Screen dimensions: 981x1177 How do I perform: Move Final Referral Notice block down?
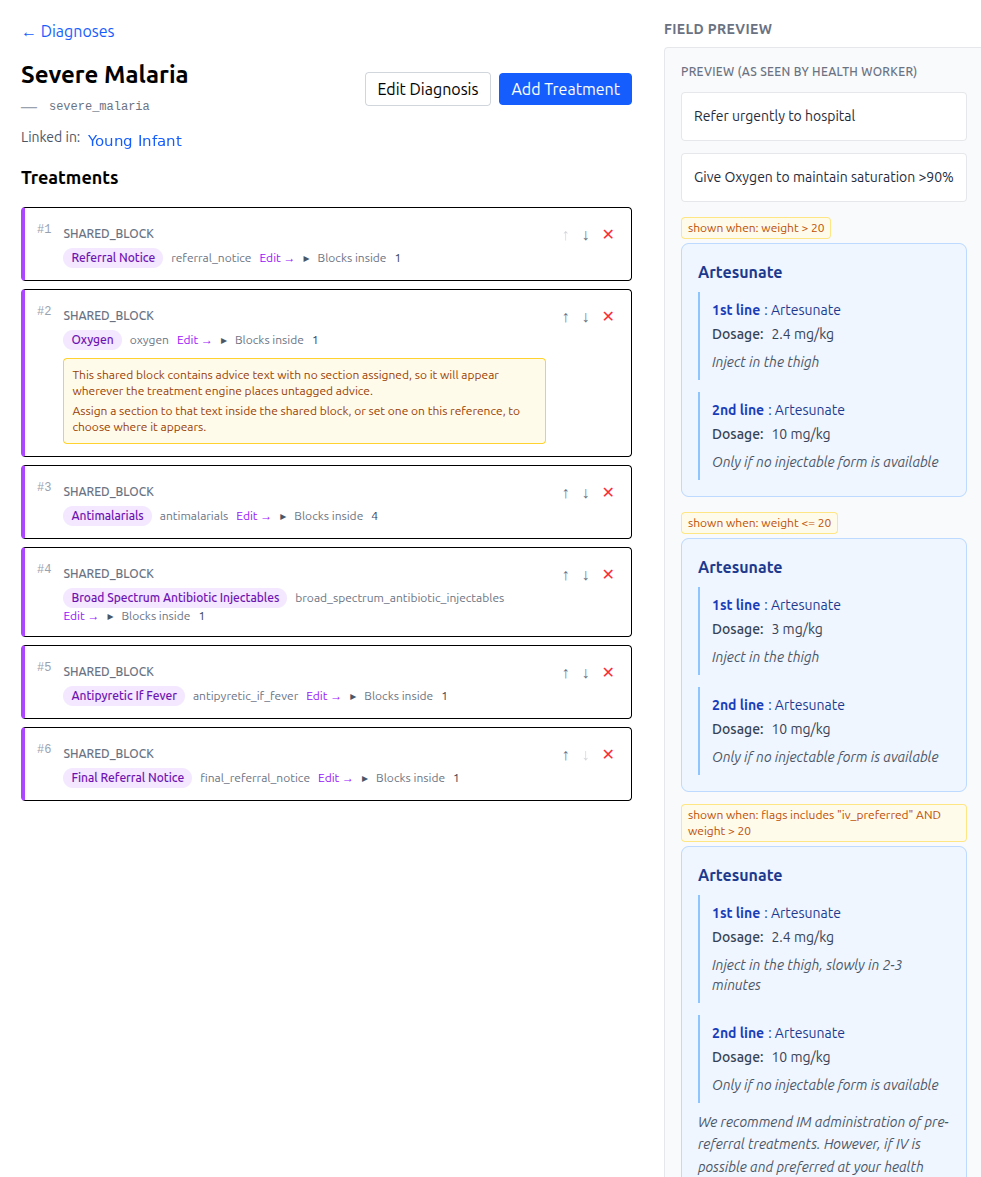point(585,754)
